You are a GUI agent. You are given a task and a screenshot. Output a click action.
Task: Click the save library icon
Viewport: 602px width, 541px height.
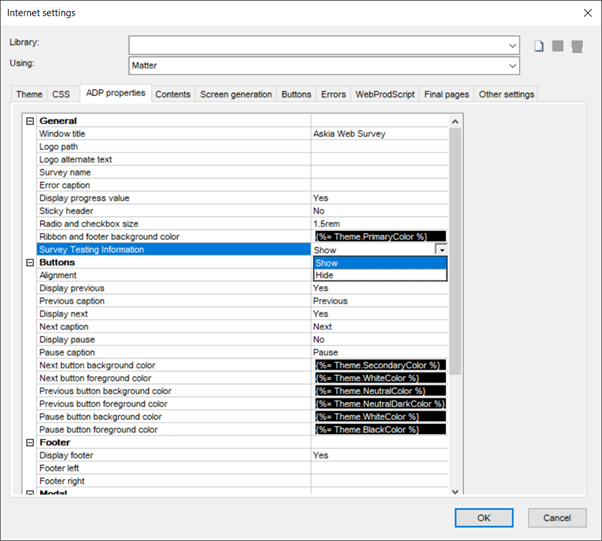point(558,46)
